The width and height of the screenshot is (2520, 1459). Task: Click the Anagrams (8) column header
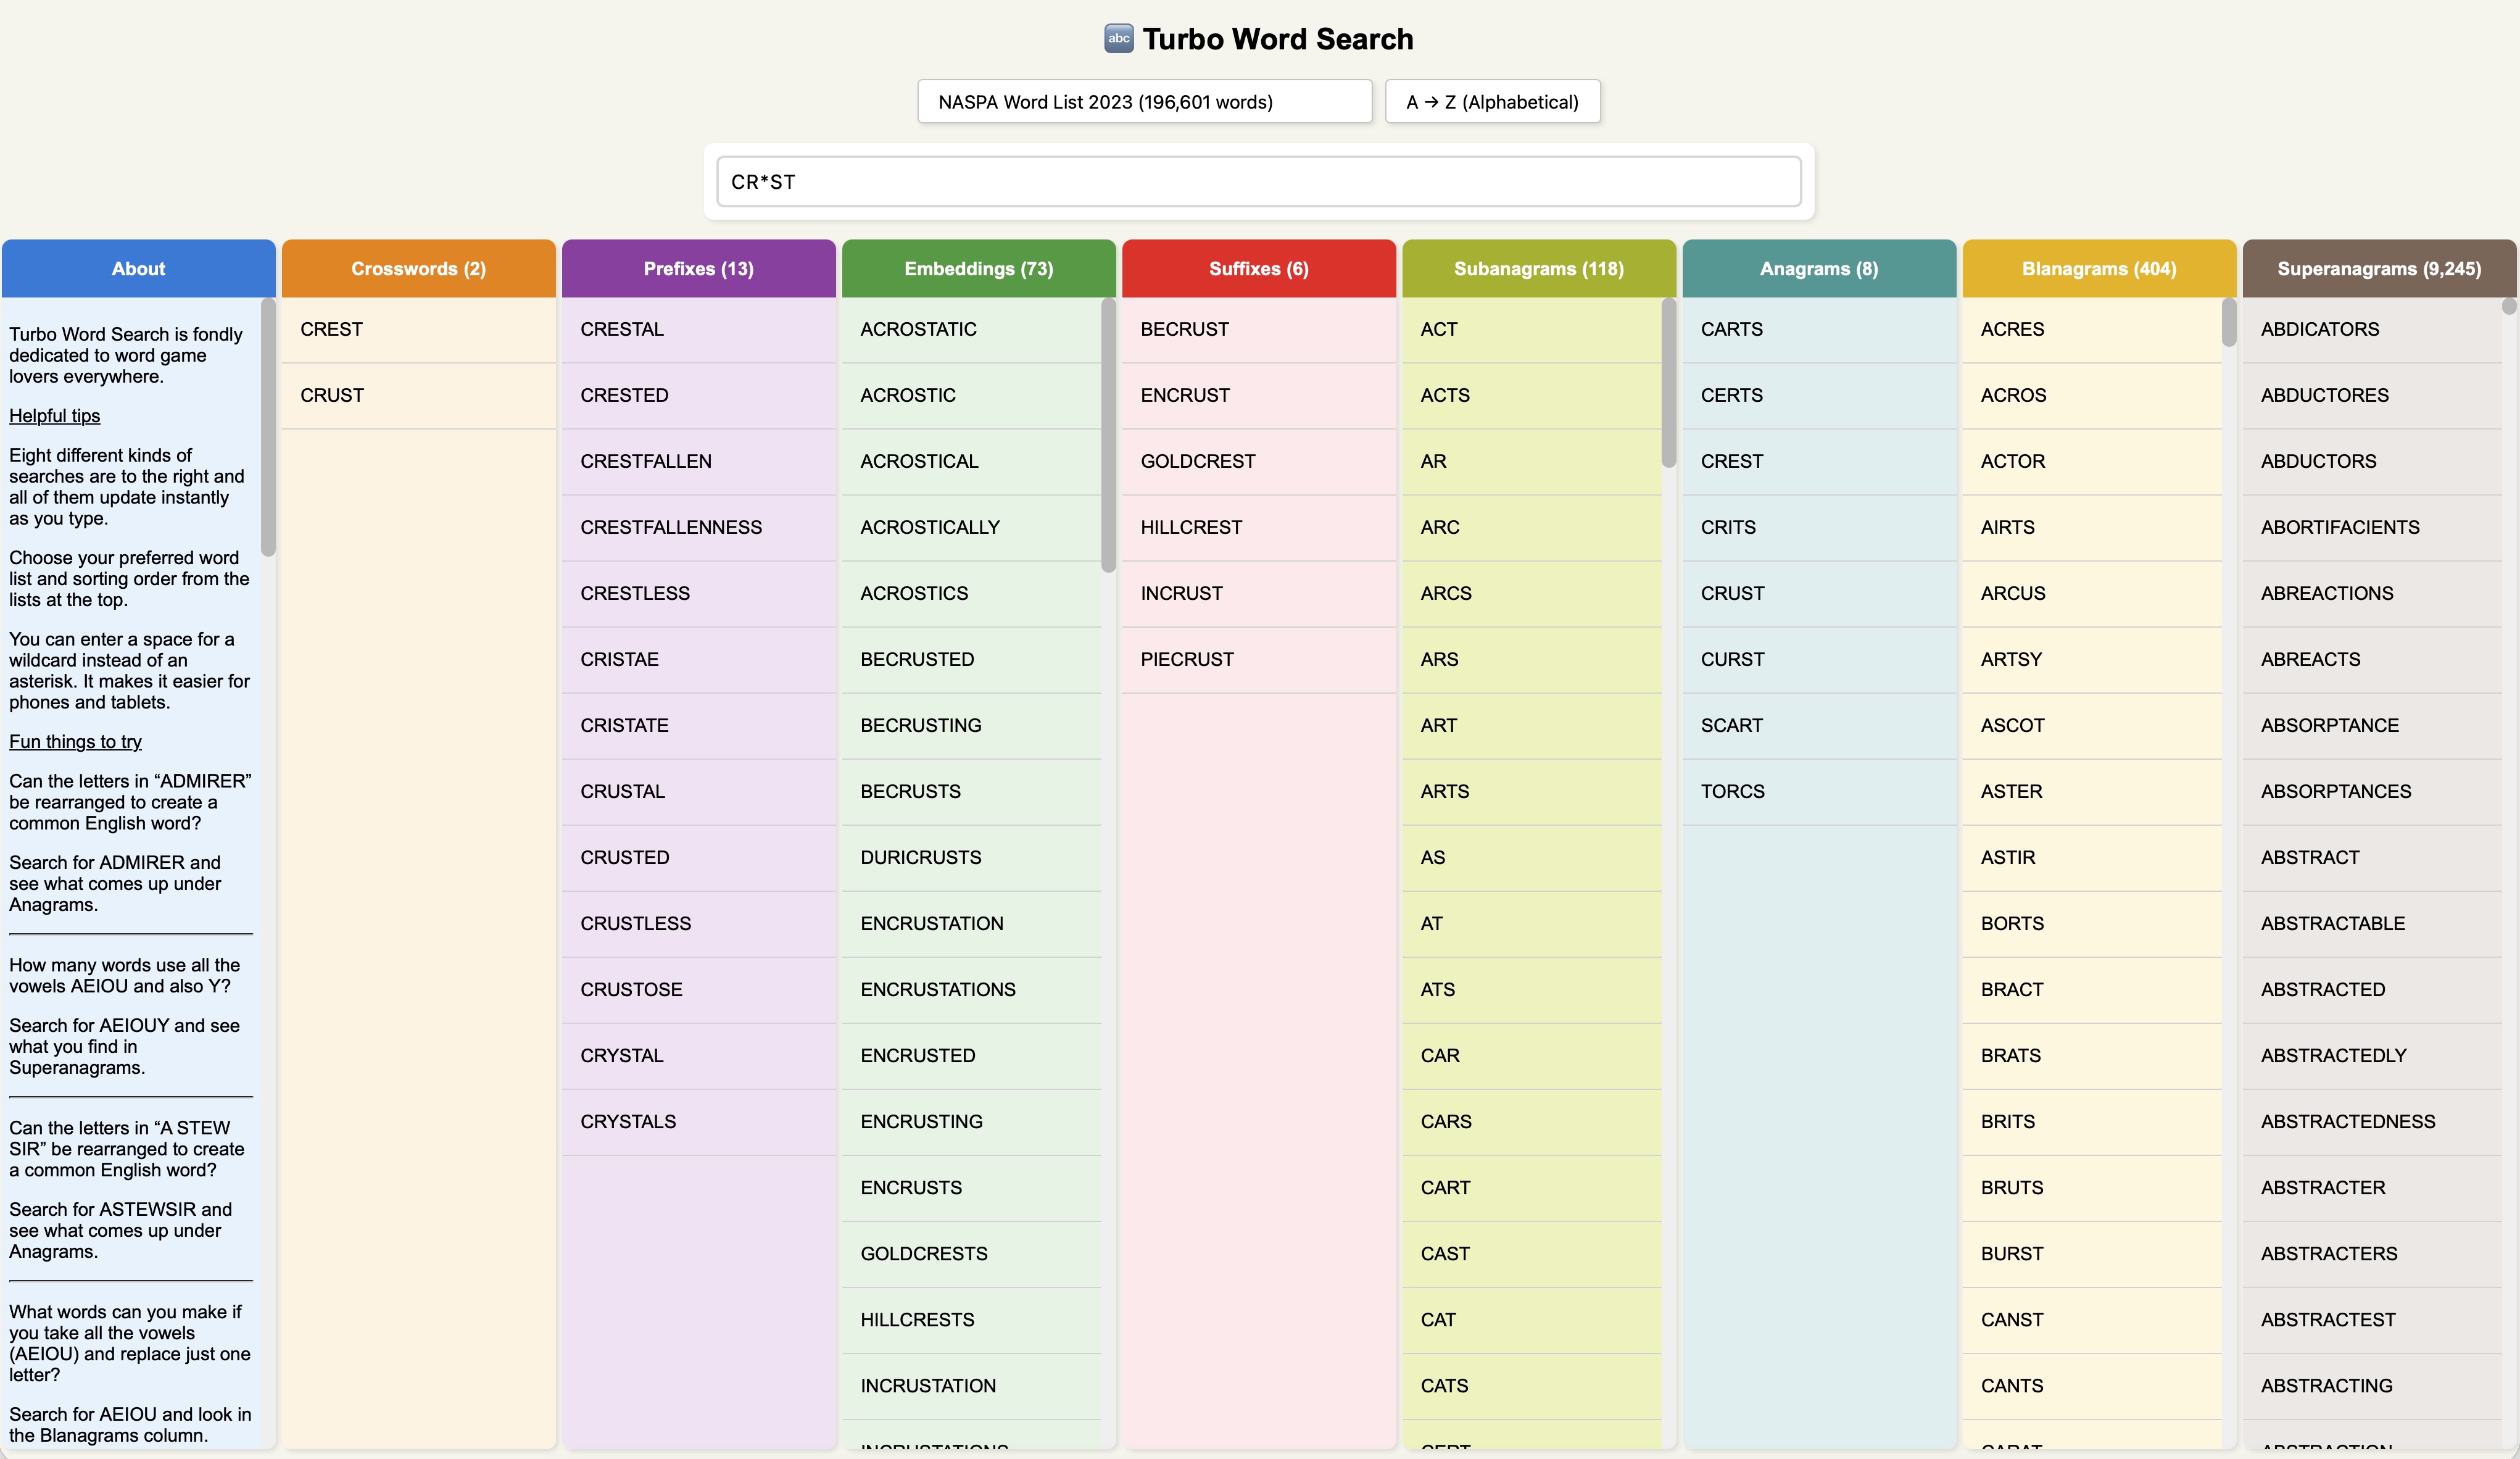coord(1818,268)
